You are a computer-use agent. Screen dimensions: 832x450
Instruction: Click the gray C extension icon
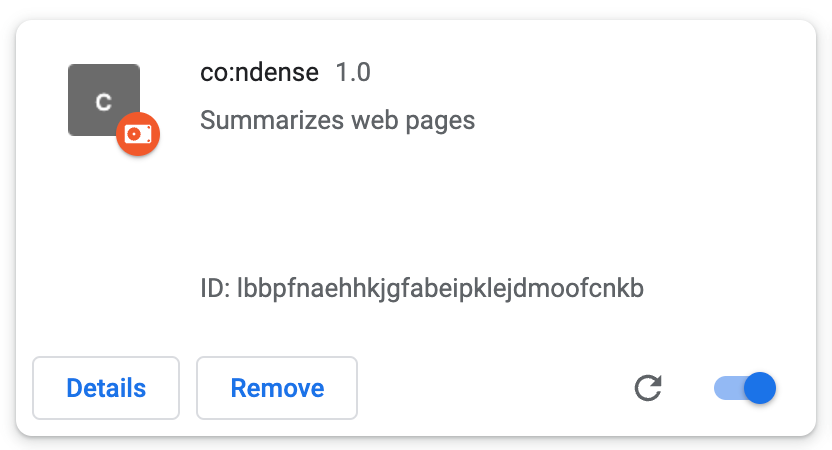pos(104,100)
